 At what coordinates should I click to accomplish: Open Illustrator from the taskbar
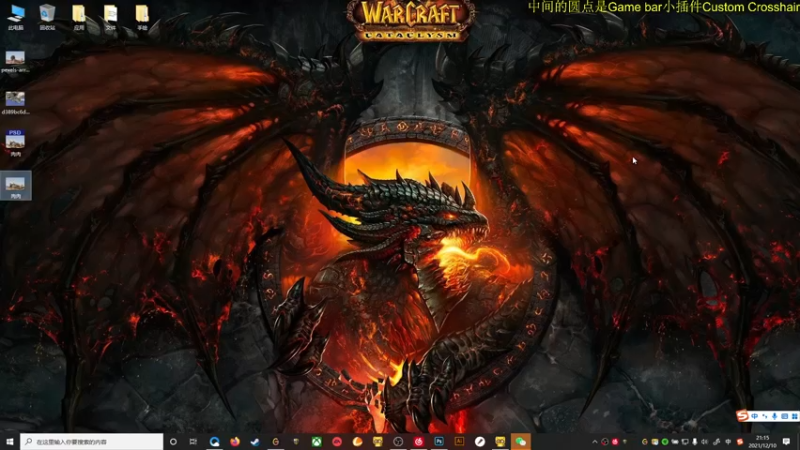459,442
